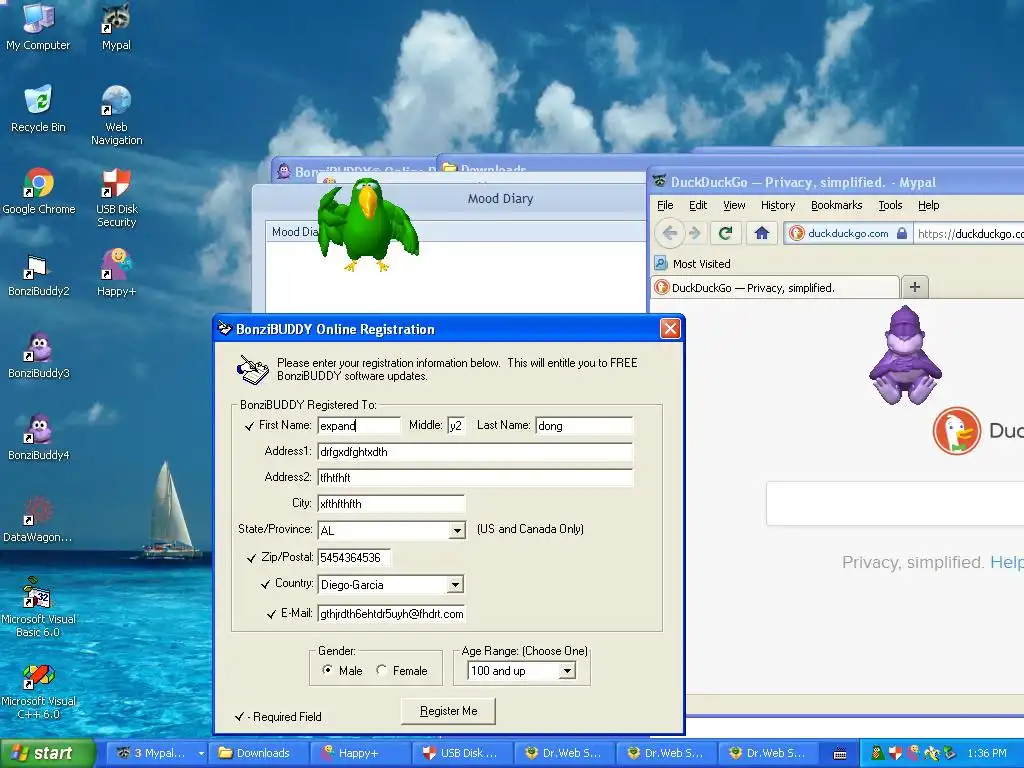Click the USB Disk Security tray shield
Screen dimensions: 1024x768
[x=895, y=753]
